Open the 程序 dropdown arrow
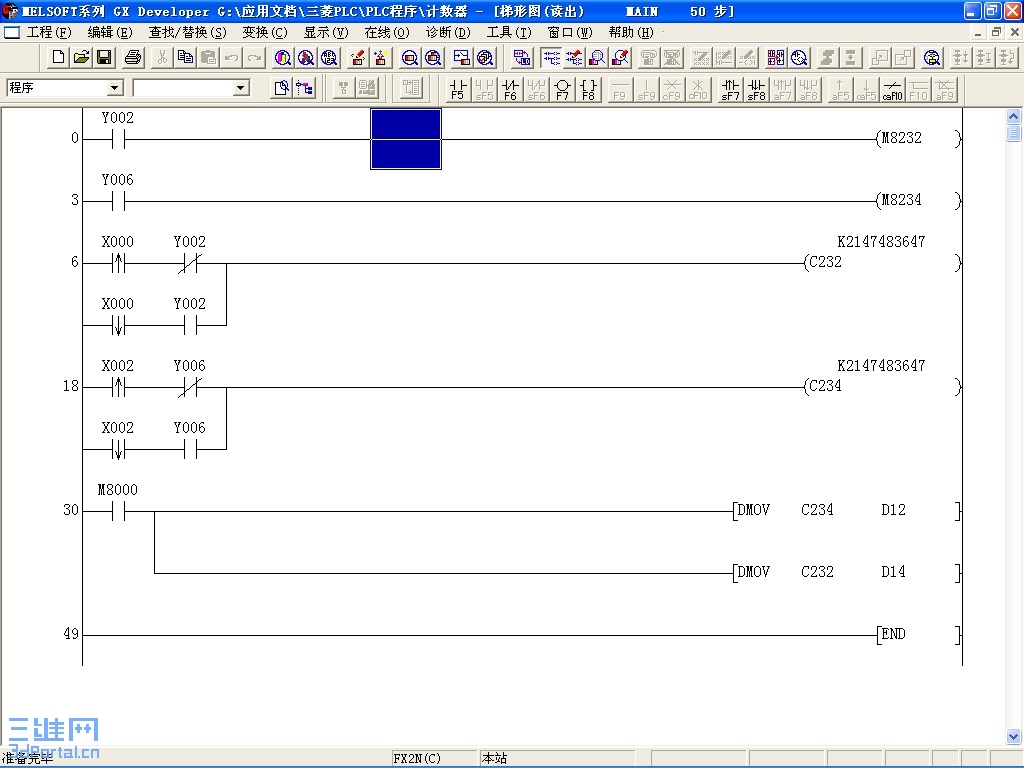 coord(115,88)
